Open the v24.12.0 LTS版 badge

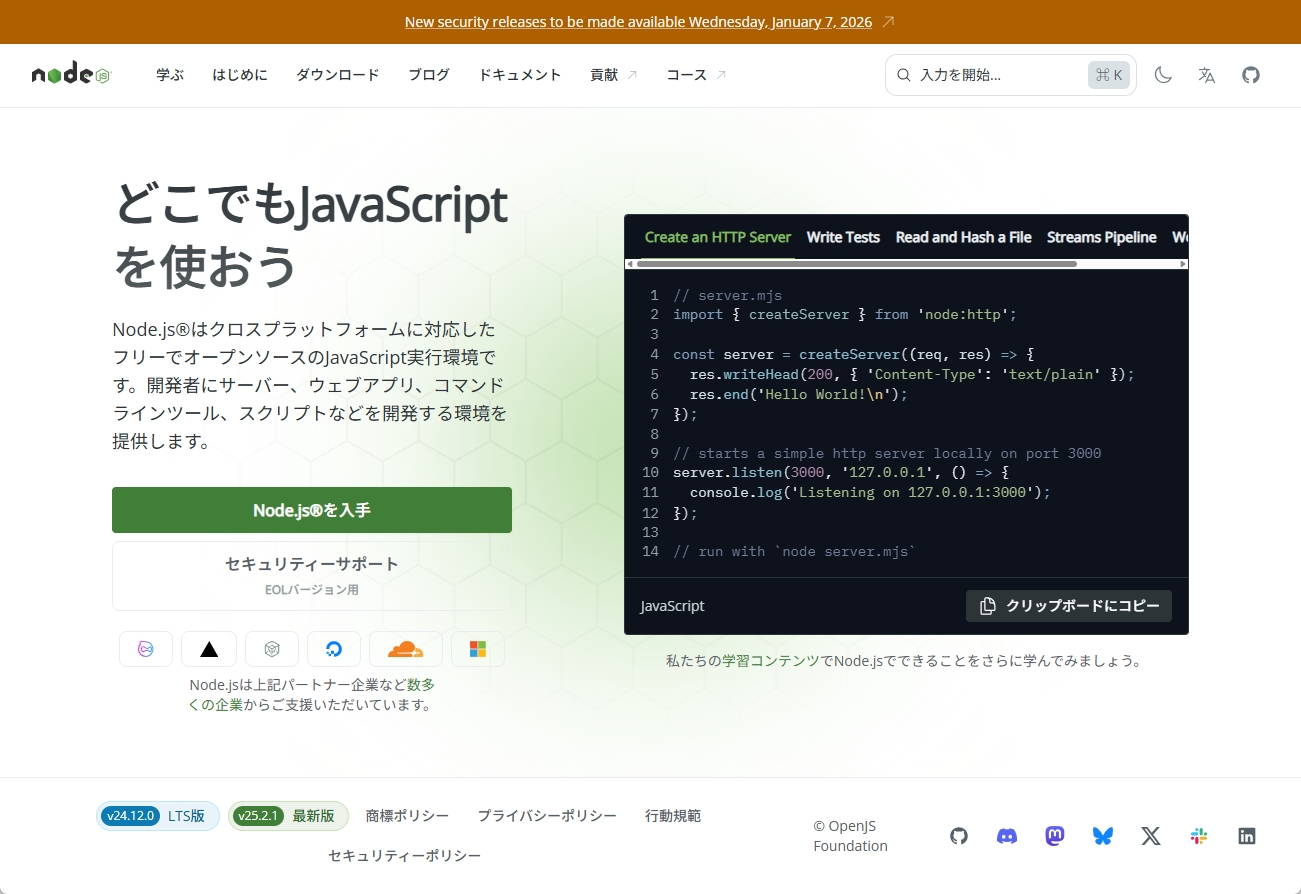tap(158, 816)
